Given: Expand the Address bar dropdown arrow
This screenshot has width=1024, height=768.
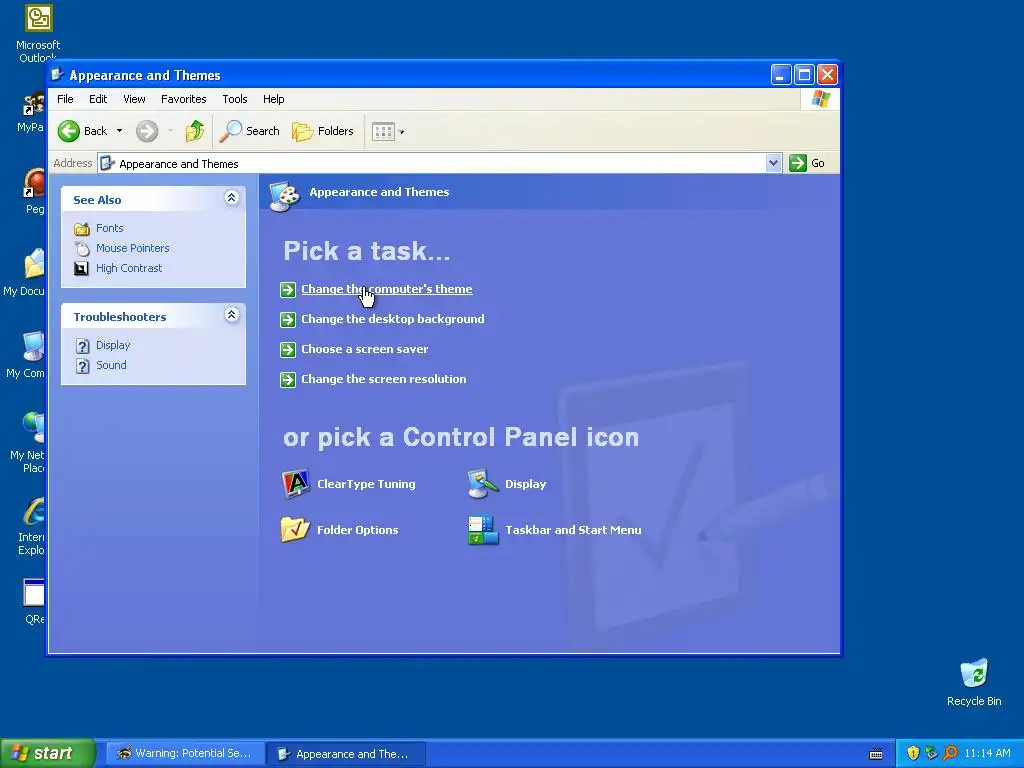Looking at the screenshot, I should [773, 163].
